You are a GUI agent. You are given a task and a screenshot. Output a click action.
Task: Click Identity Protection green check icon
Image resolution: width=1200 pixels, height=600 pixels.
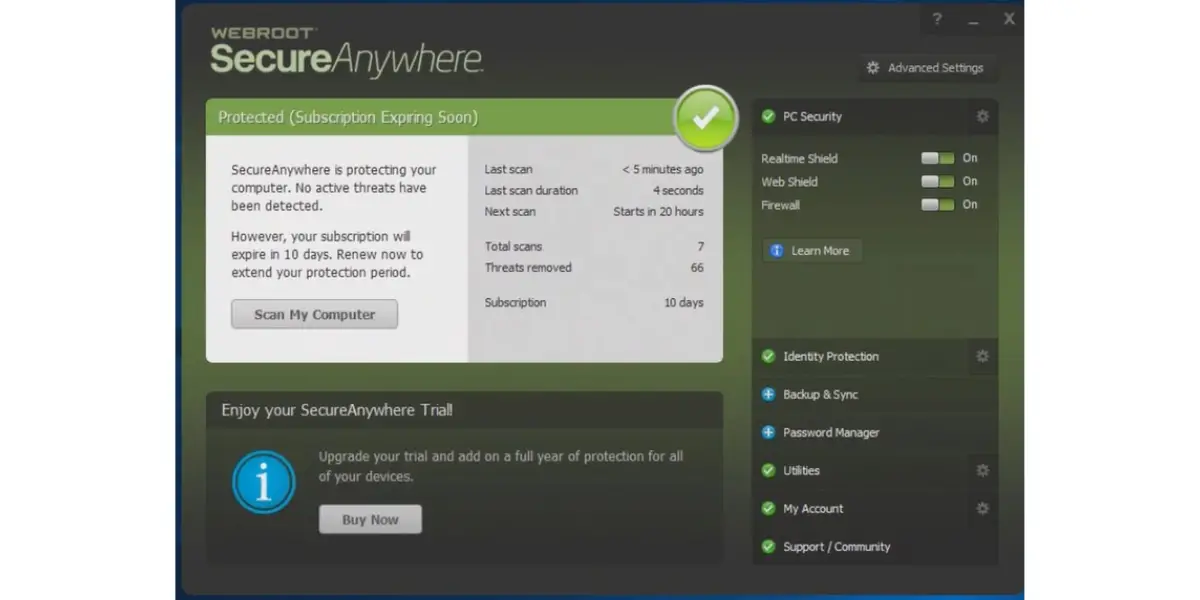click(768, 356)
